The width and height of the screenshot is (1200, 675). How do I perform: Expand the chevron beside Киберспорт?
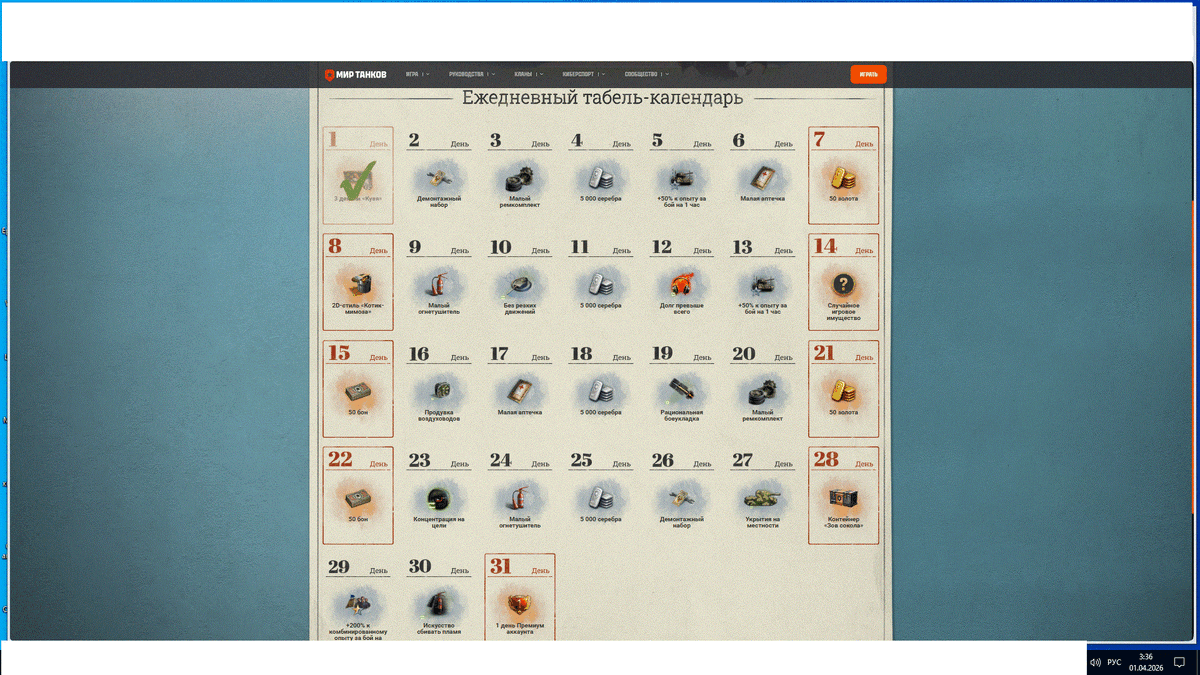tap(603, 74)
